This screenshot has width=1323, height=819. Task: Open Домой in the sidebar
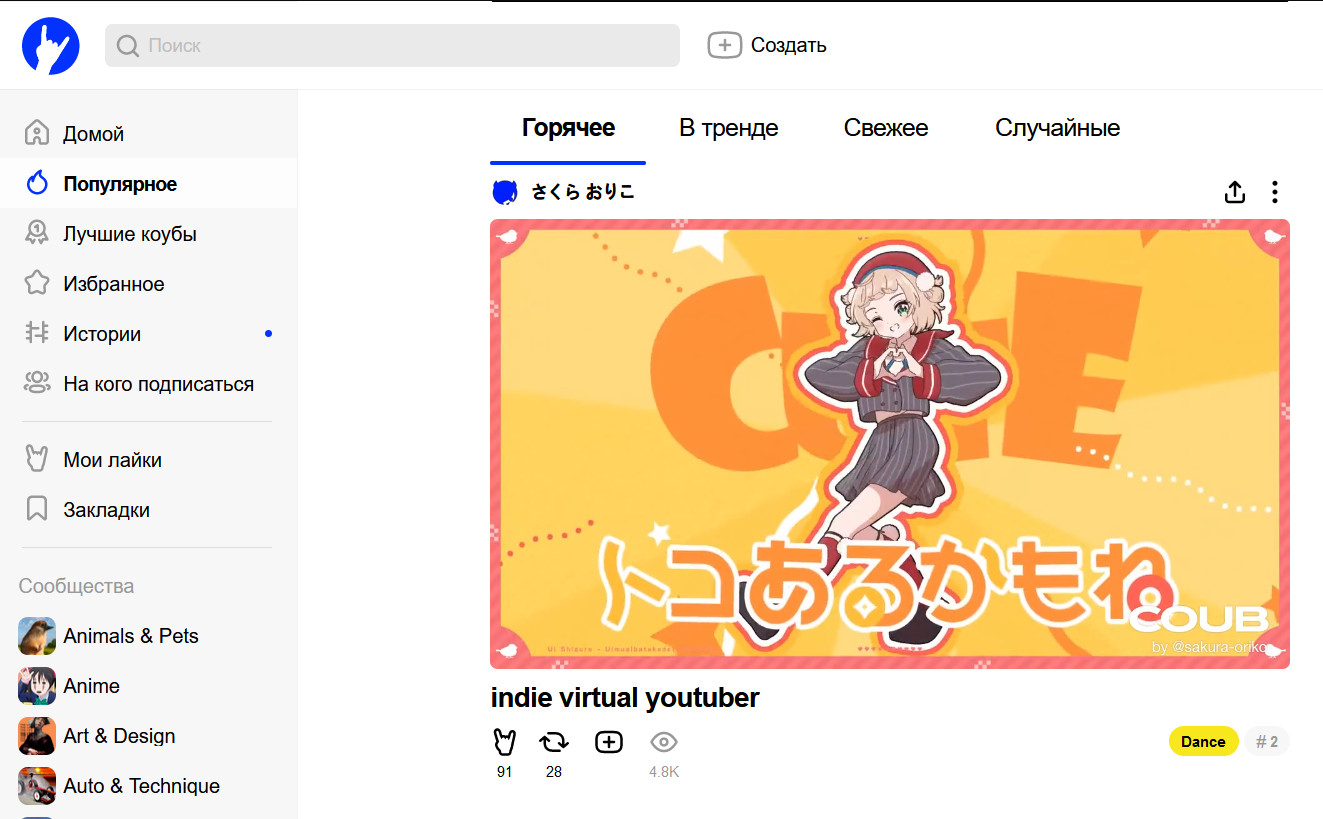[148, 134]
